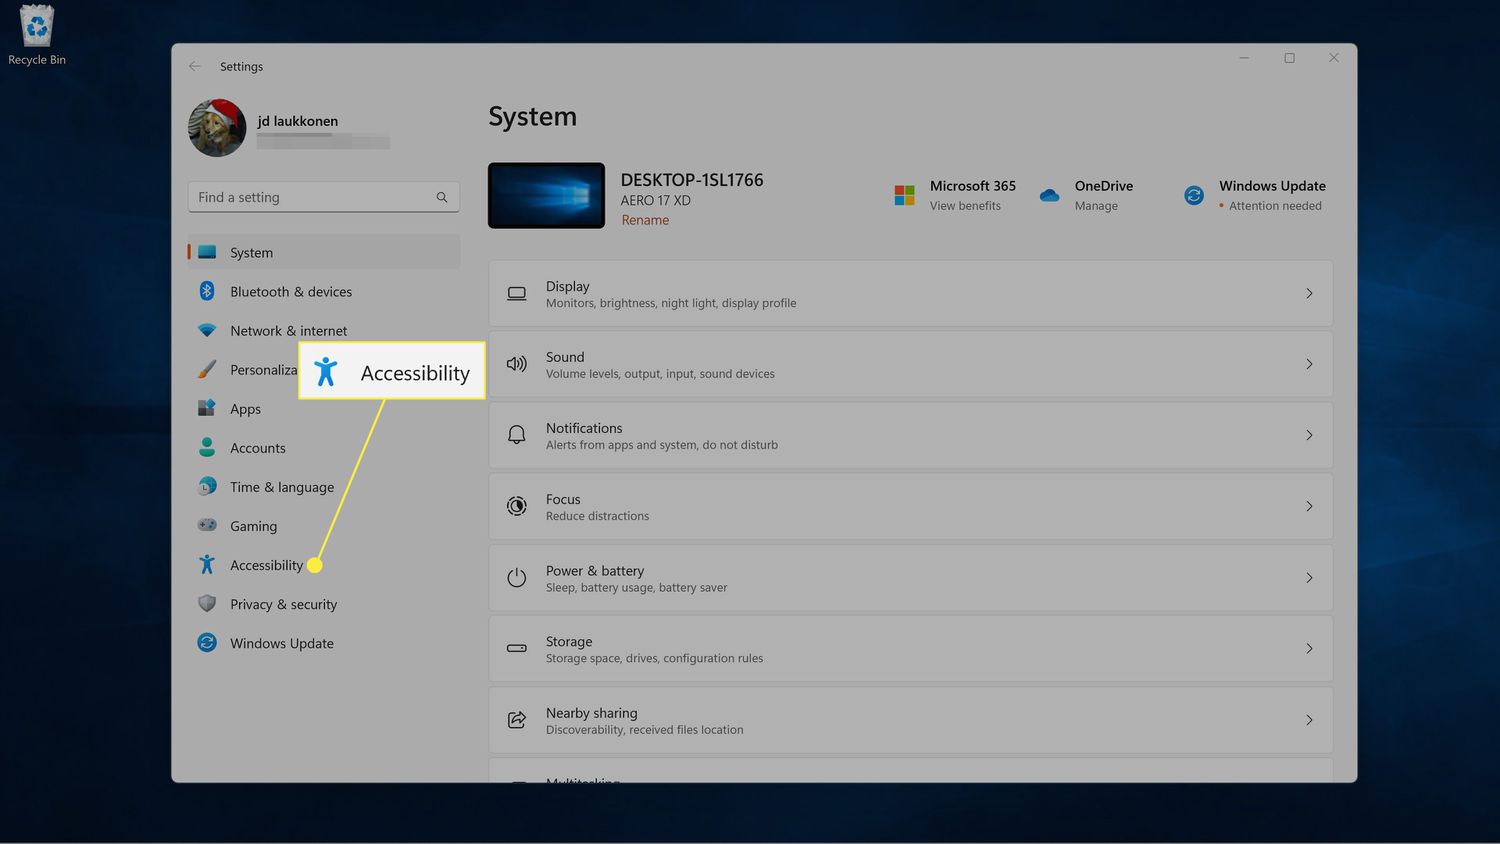1500x844 pixels.
Task: Click the DESKTOP-1SL1766 device name
Action: point(692,180)
